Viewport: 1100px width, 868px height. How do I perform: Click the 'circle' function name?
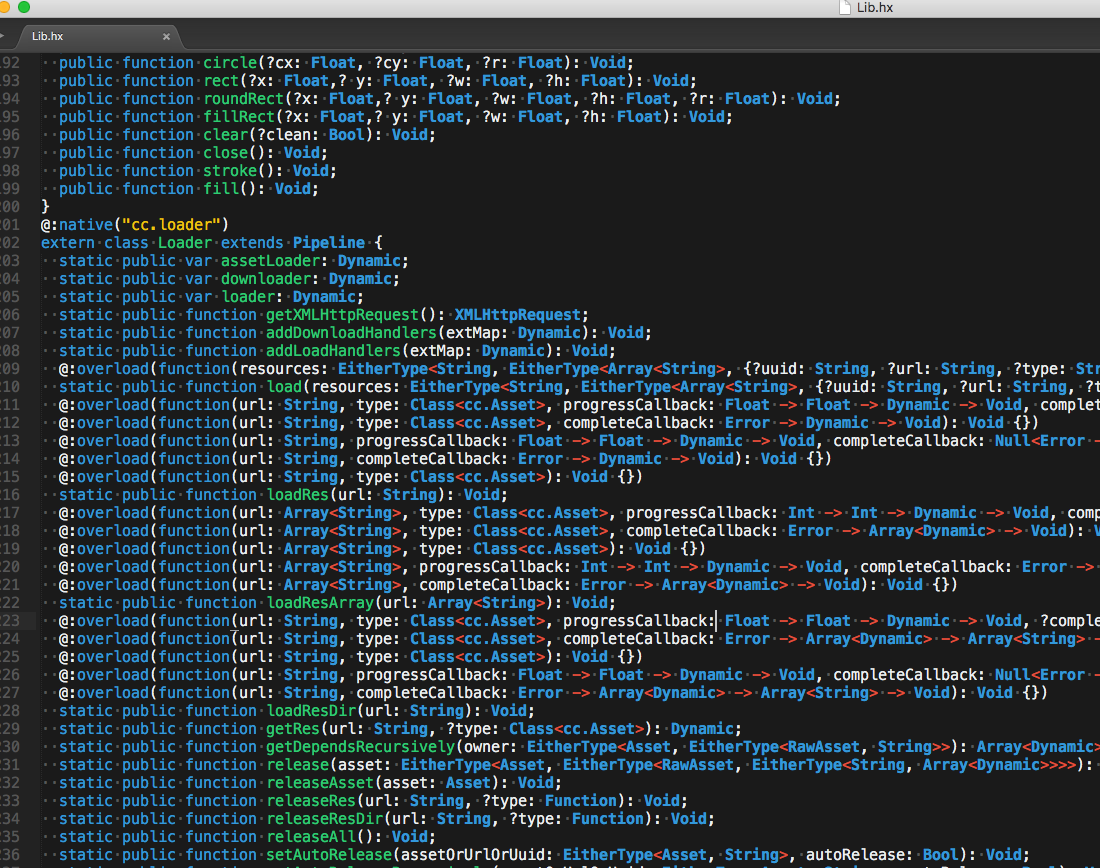click(230, 62)
